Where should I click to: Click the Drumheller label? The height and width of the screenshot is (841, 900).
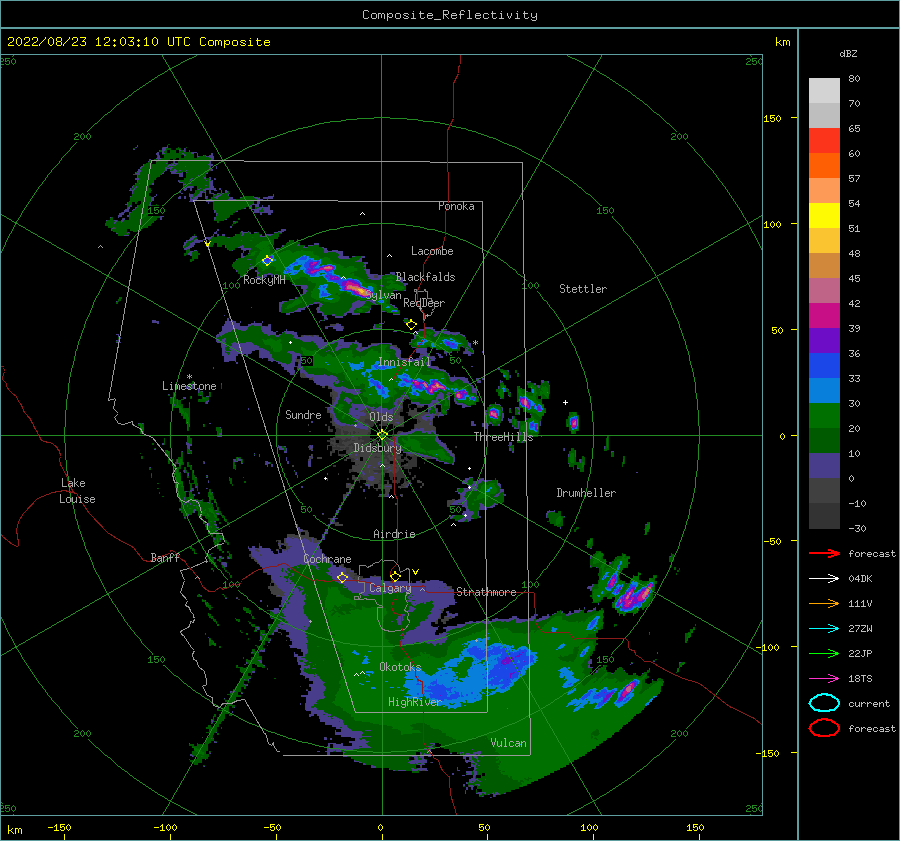click(x=586, y=493)
